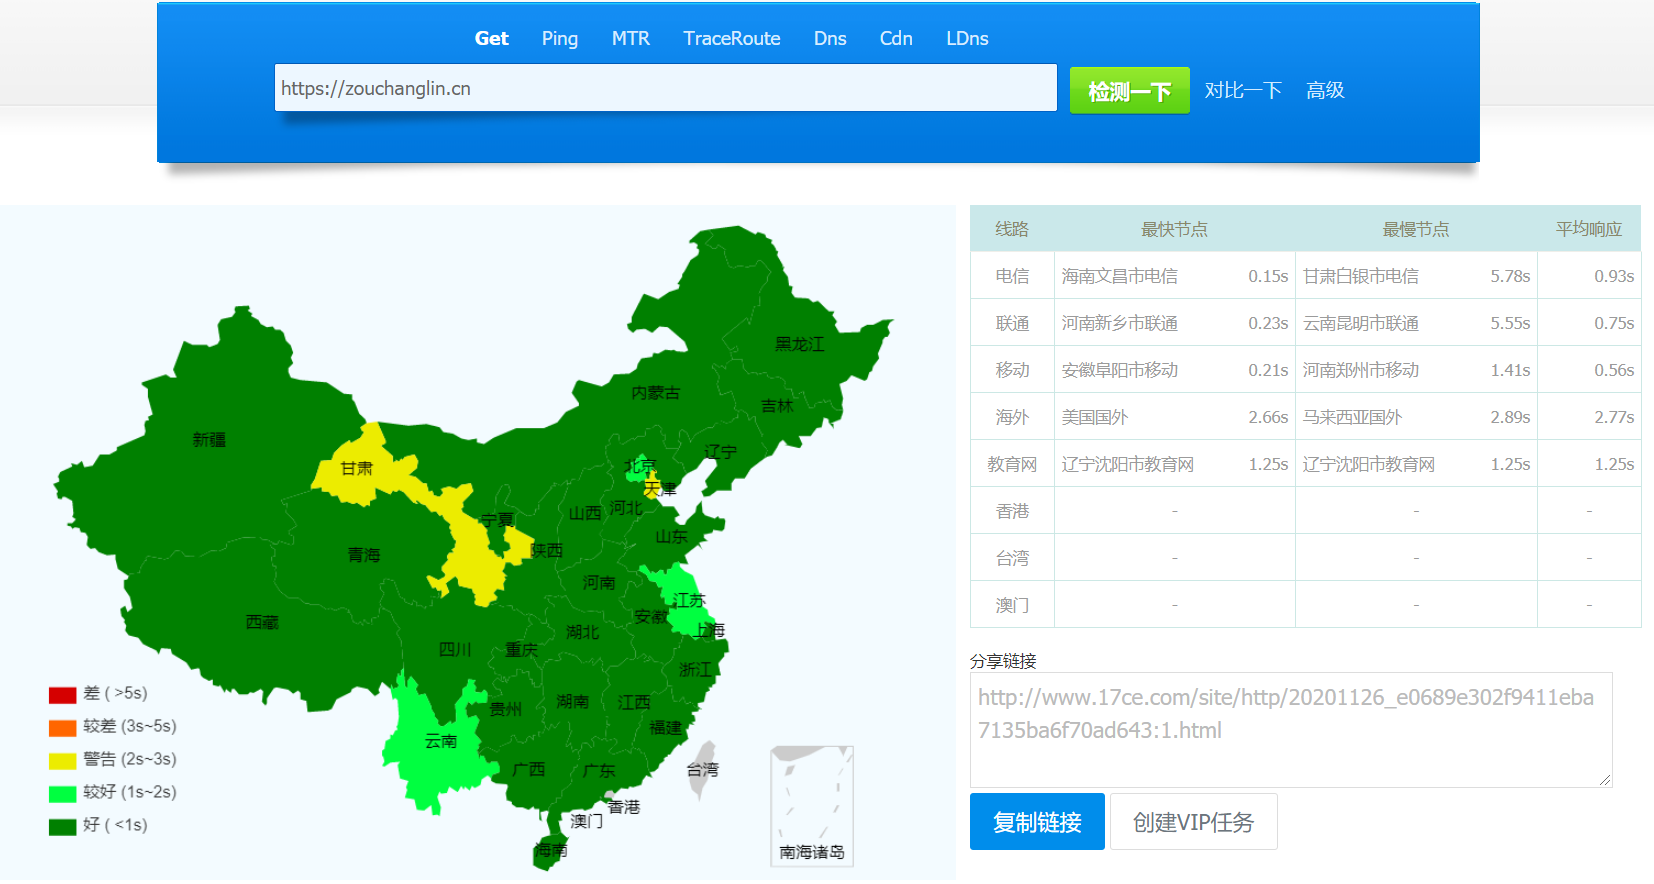This screenshot has width=1654, height=884.
Task: Open the MTR test tab
Action: click(x=630, y=39)
